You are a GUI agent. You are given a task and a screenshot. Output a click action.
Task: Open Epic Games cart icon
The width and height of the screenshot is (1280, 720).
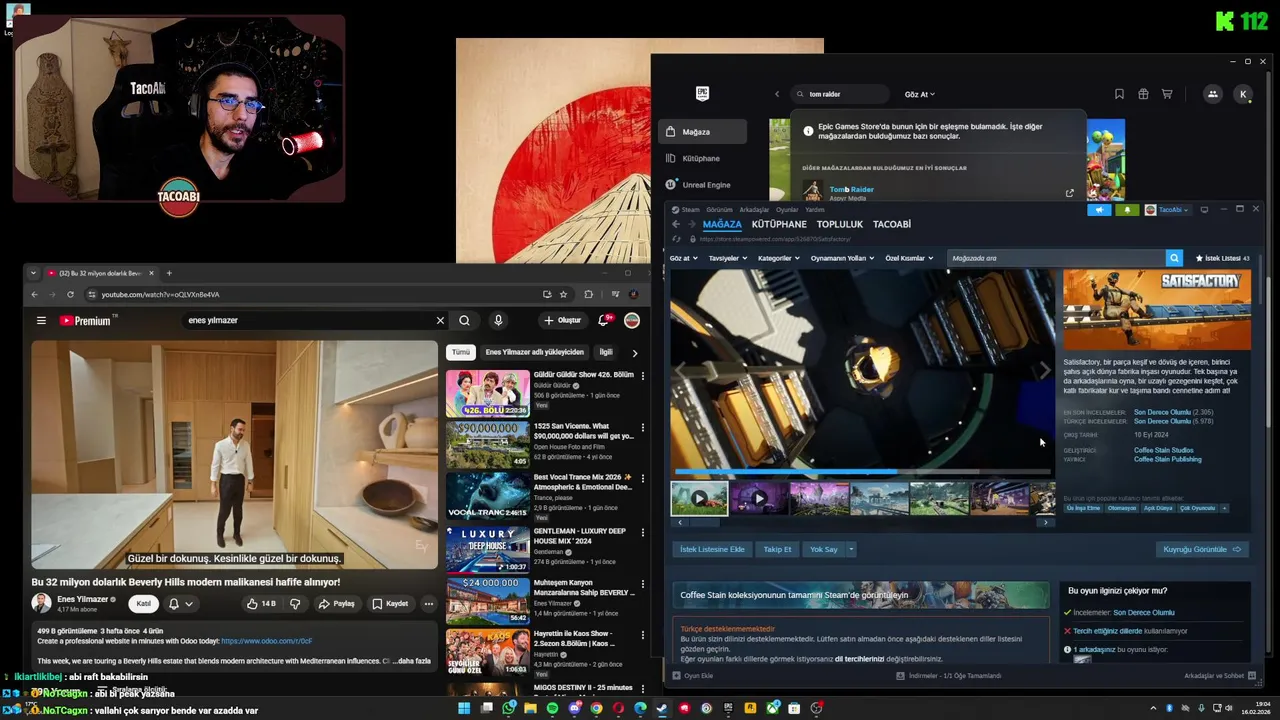[x=1167, y=94]
